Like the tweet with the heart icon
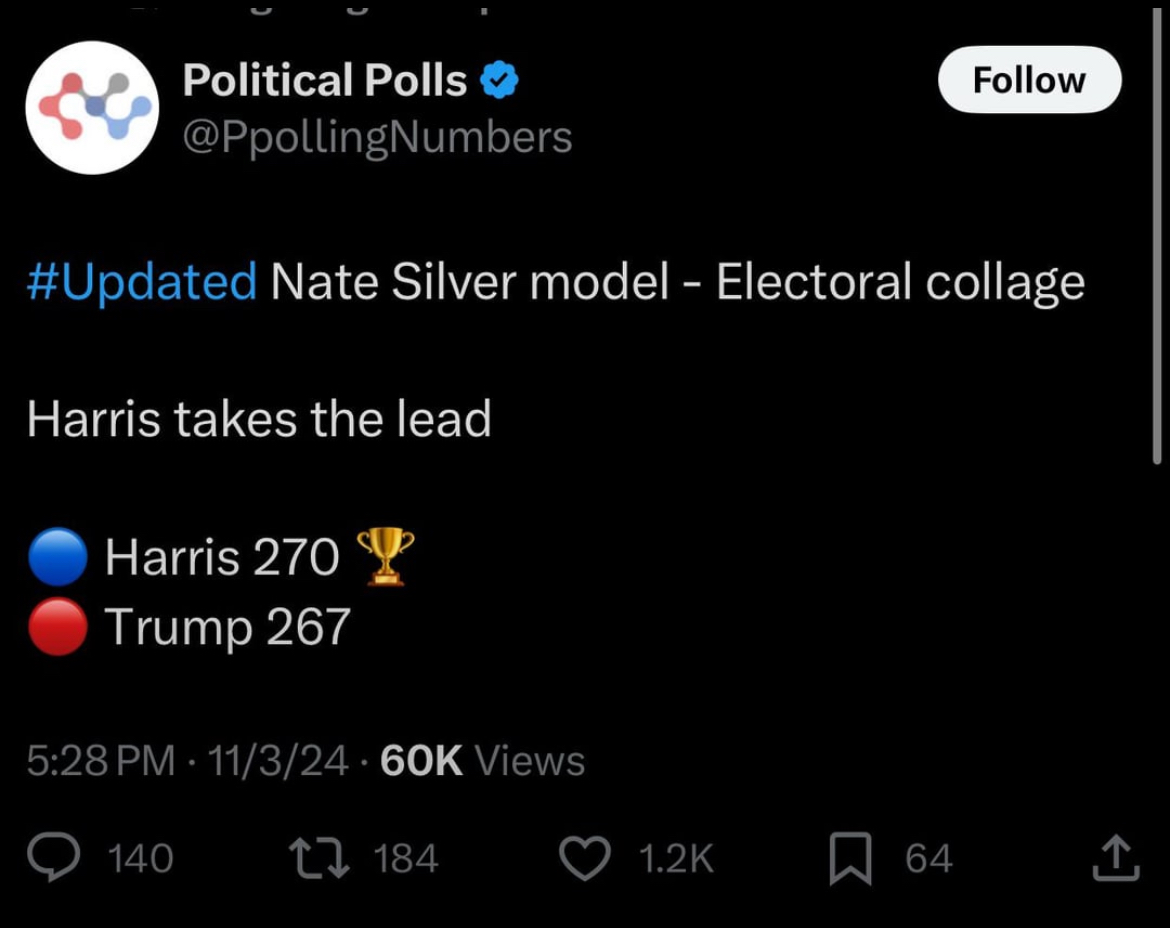1170x928 pixels. pos(584,858)
